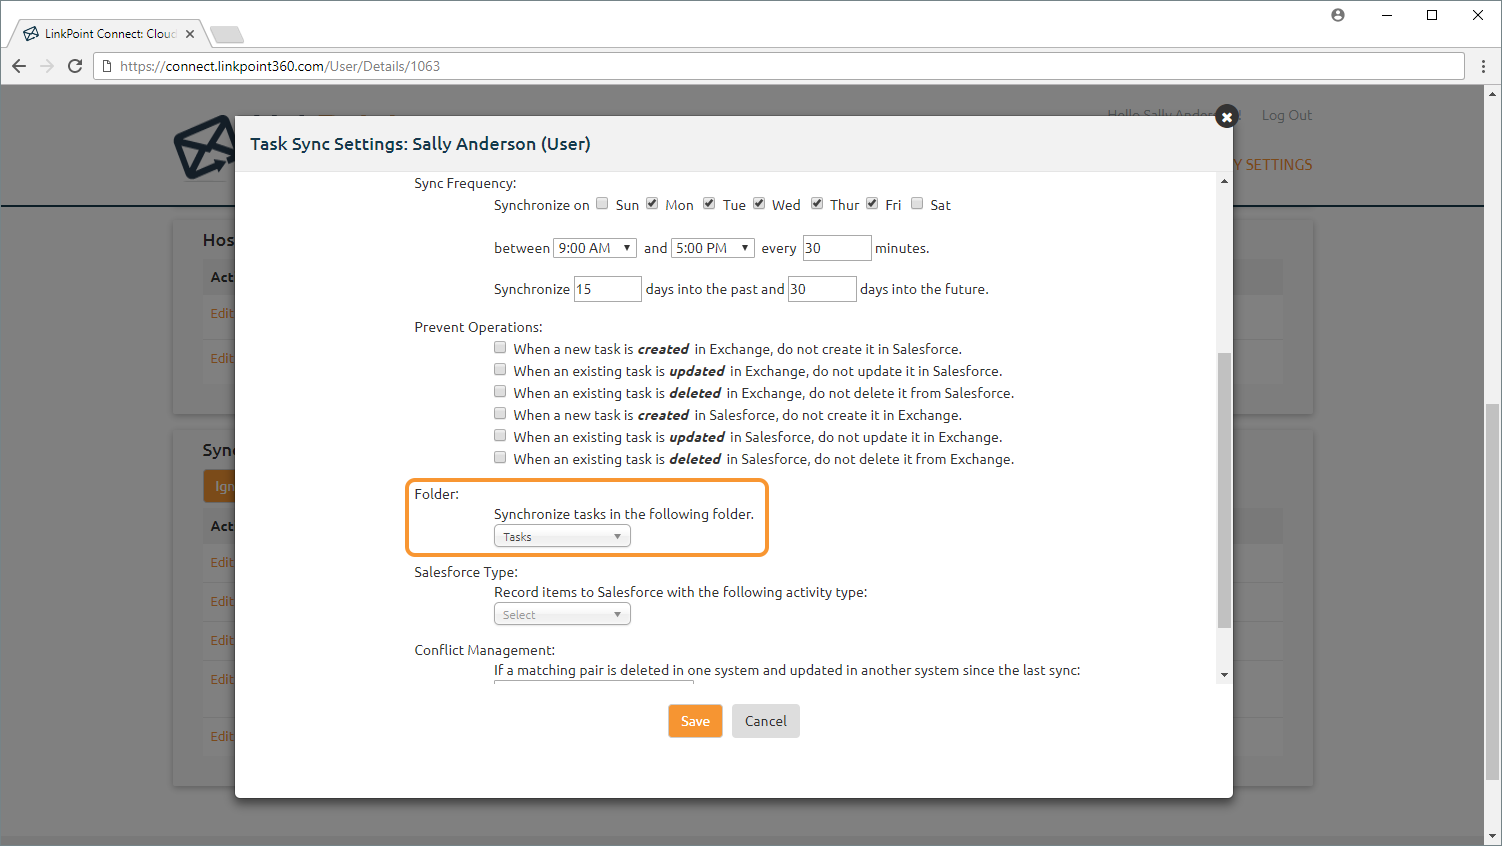
Task: Toggle Sun synchronize checkbox
Action: [602, 204]
